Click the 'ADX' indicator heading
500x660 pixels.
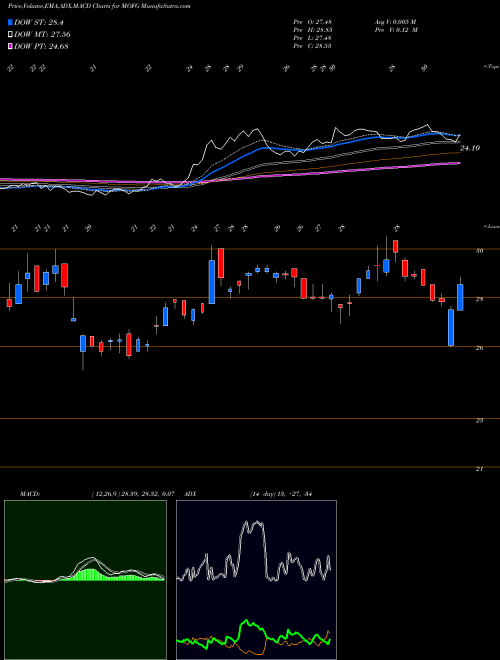tap(190, 494)
